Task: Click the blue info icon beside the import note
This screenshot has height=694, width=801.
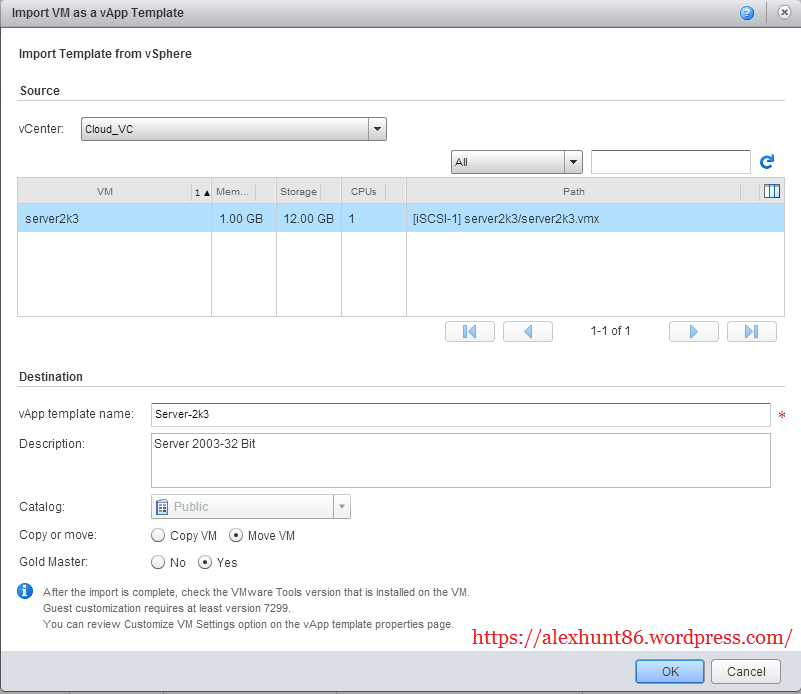Action: (25, 591)
